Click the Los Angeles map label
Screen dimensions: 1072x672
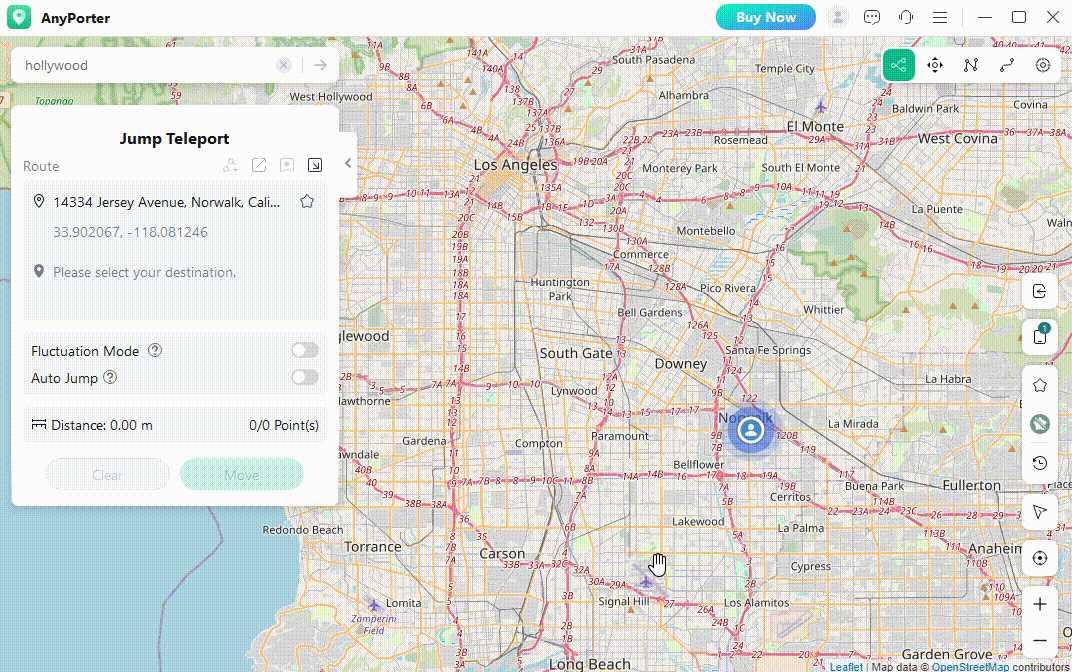515,165
